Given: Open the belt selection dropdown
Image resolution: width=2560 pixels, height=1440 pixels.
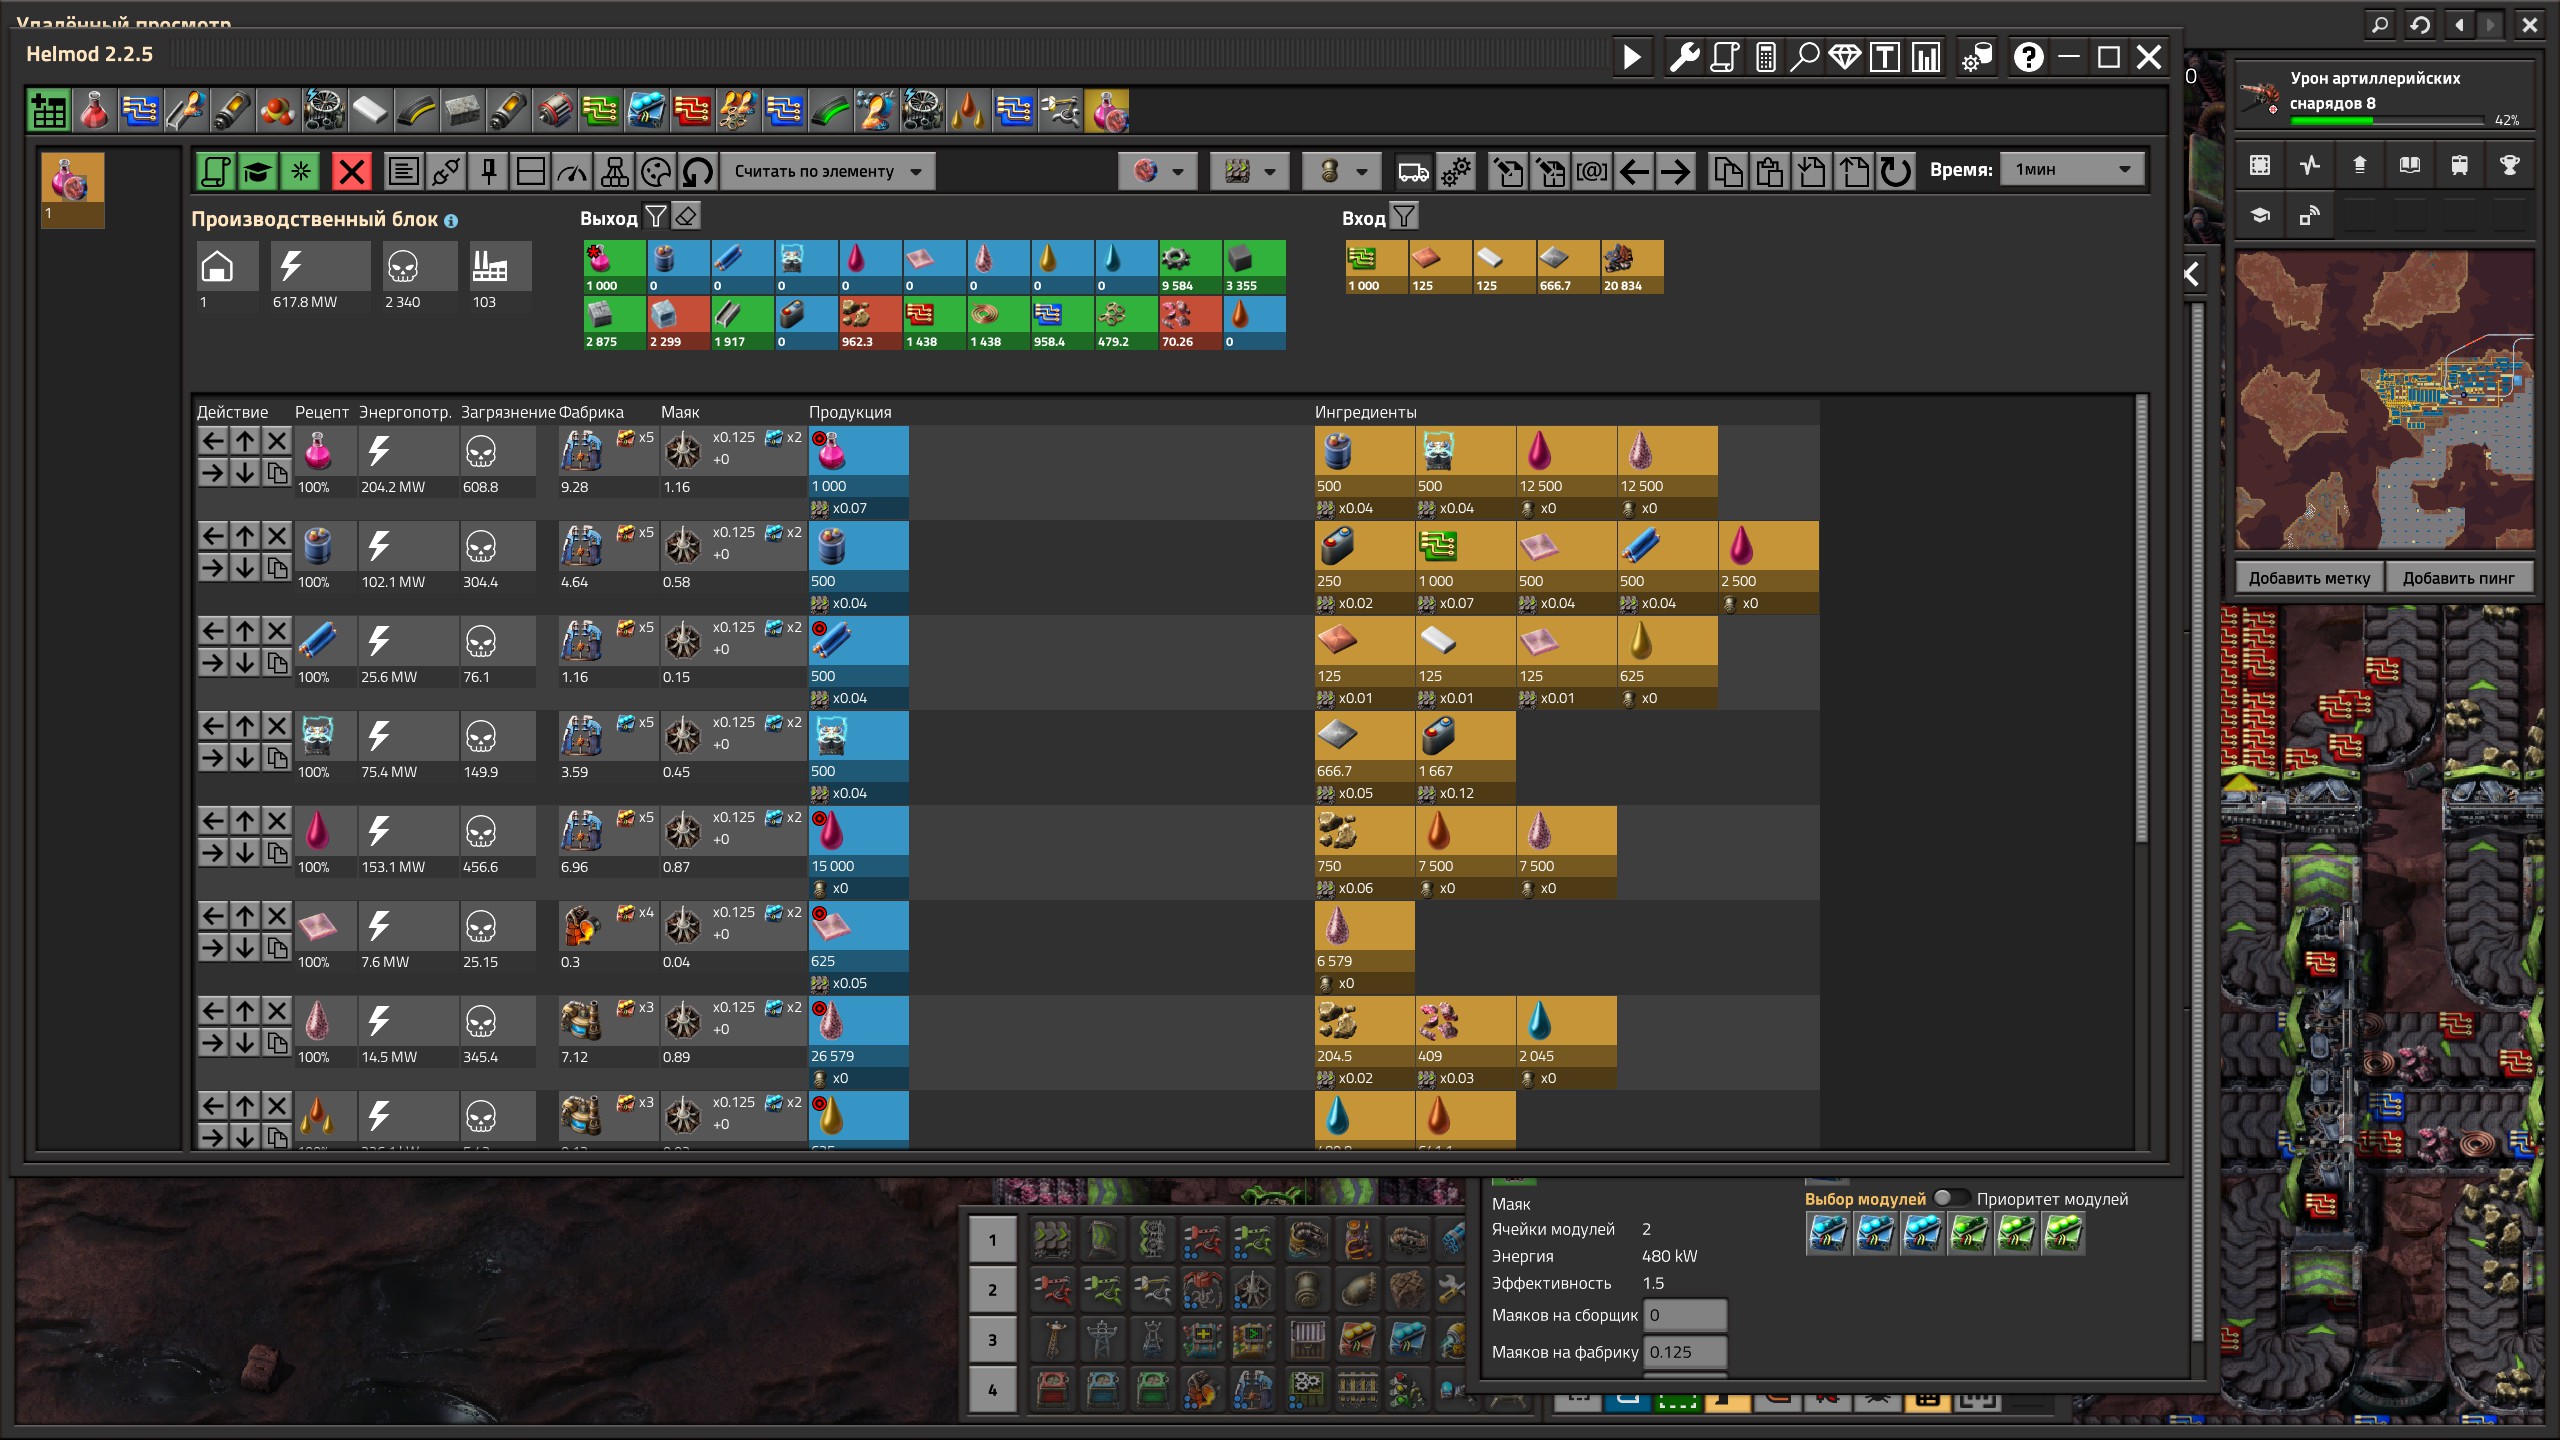Looking at the screenshot, I should 1249,171.
